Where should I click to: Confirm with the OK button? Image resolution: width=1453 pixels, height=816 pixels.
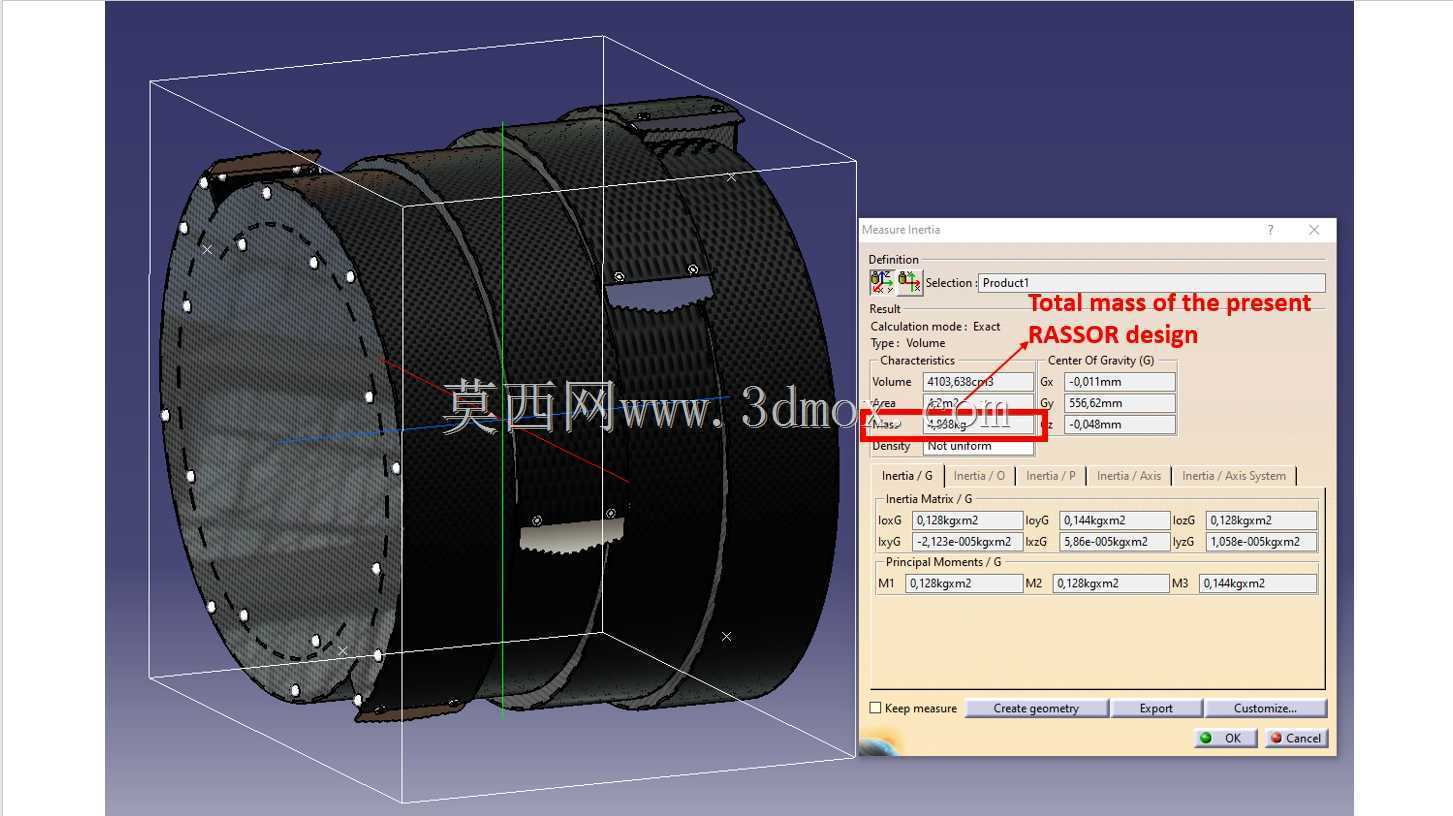click(1225, 738)
